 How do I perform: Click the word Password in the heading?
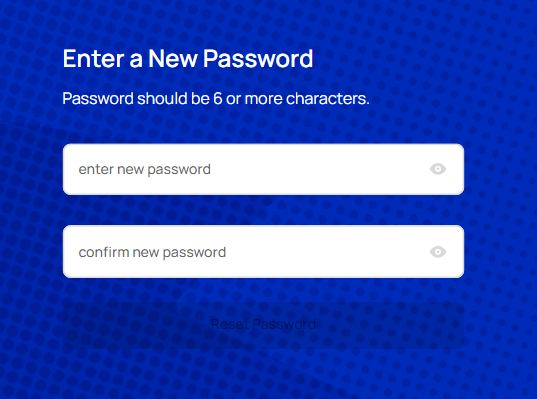[258, 58]
